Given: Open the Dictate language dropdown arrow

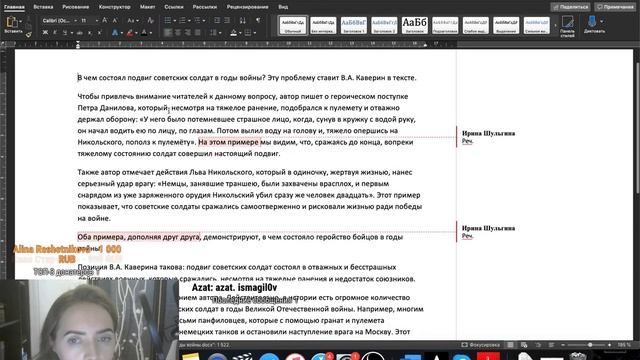Looking at the screenshot, I should (x=602, y=21).
